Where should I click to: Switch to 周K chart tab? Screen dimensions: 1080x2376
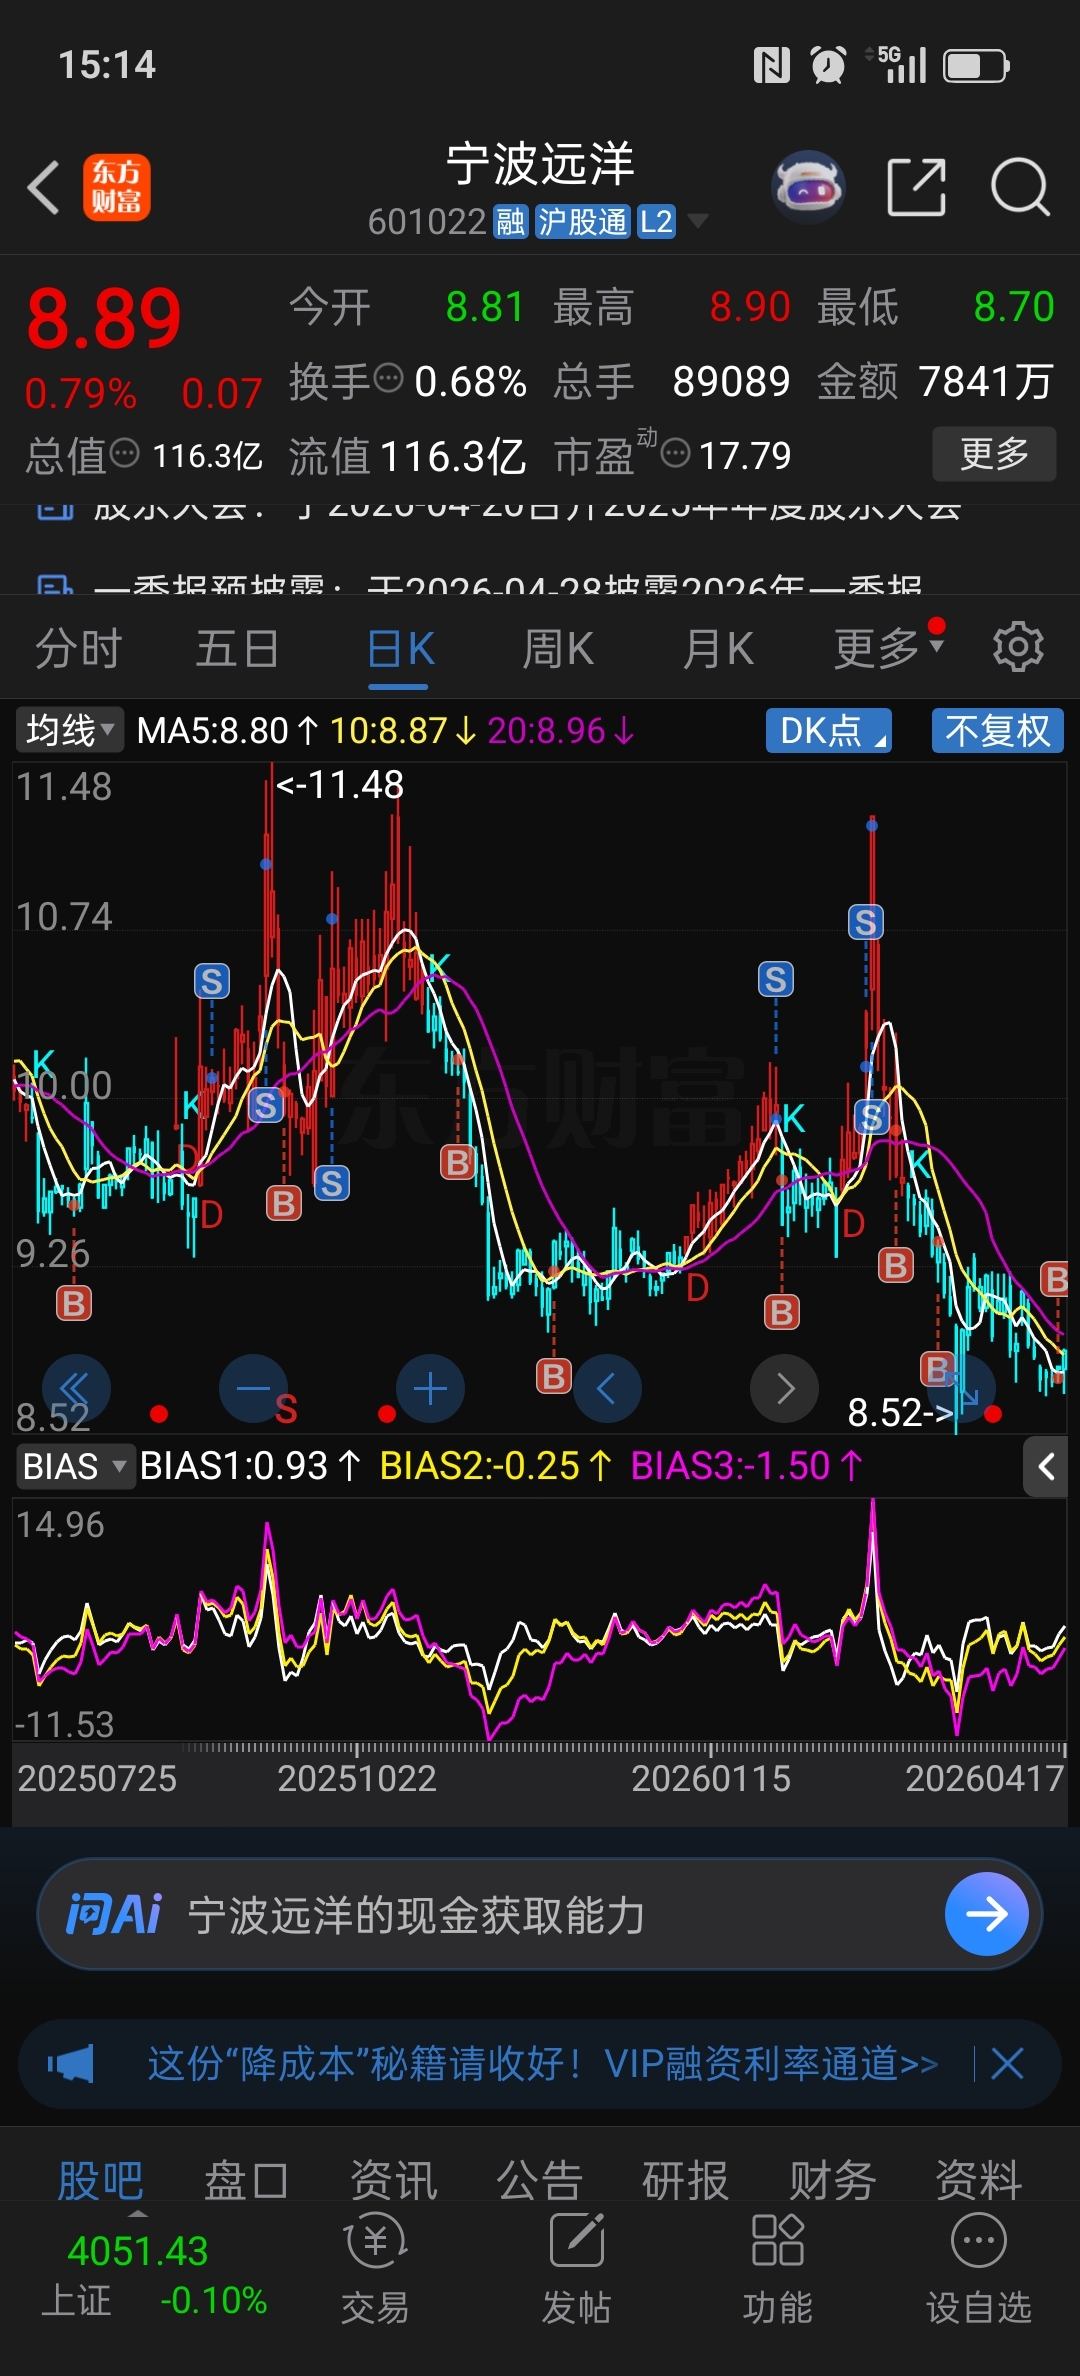(557, 648)
